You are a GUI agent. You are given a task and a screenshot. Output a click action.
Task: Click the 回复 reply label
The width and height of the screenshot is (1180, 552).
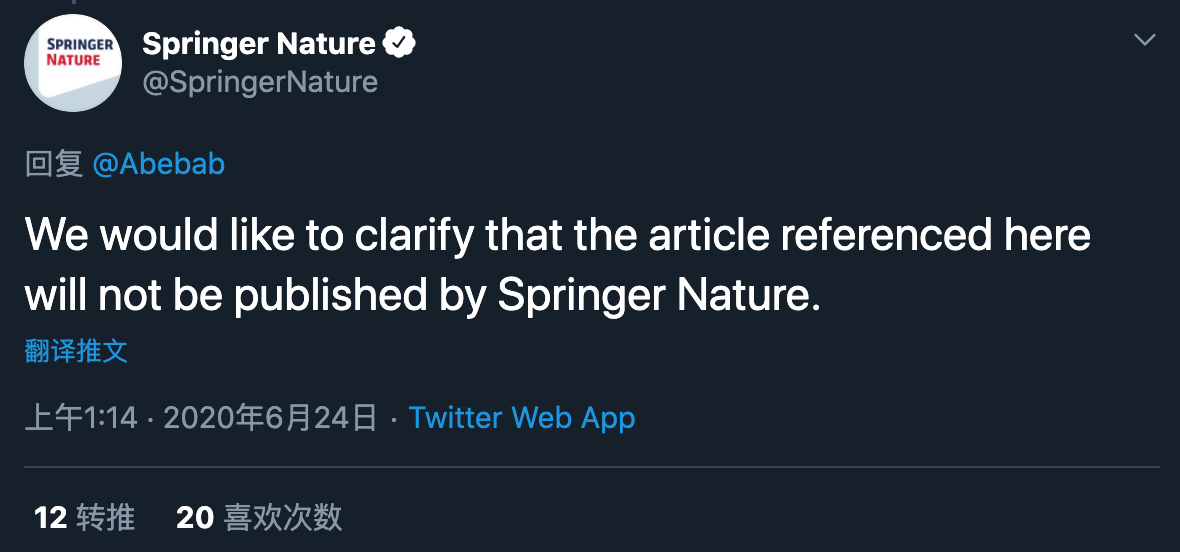click(x=53, y=164)
